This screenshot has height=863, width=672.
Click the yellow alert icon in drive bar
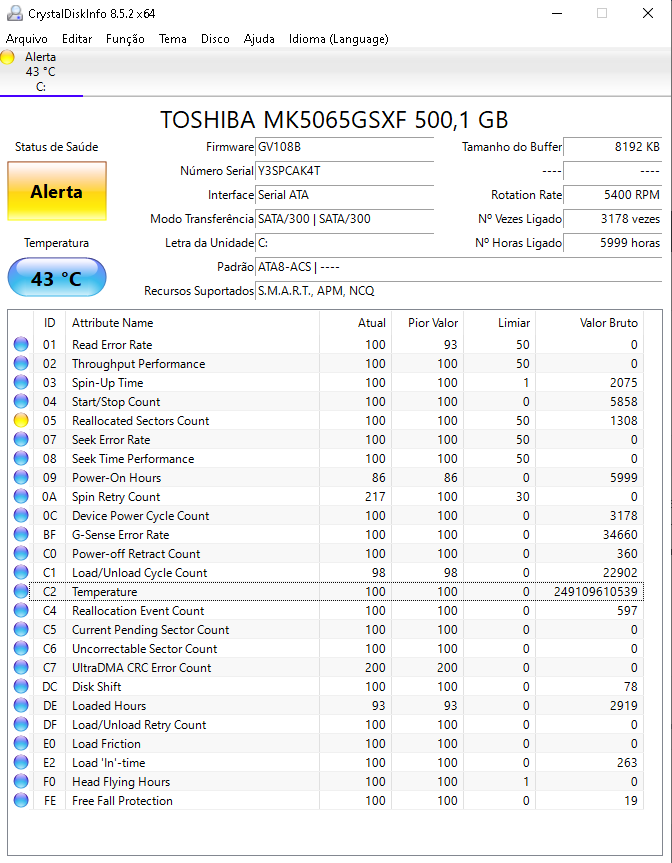(8, 57)
